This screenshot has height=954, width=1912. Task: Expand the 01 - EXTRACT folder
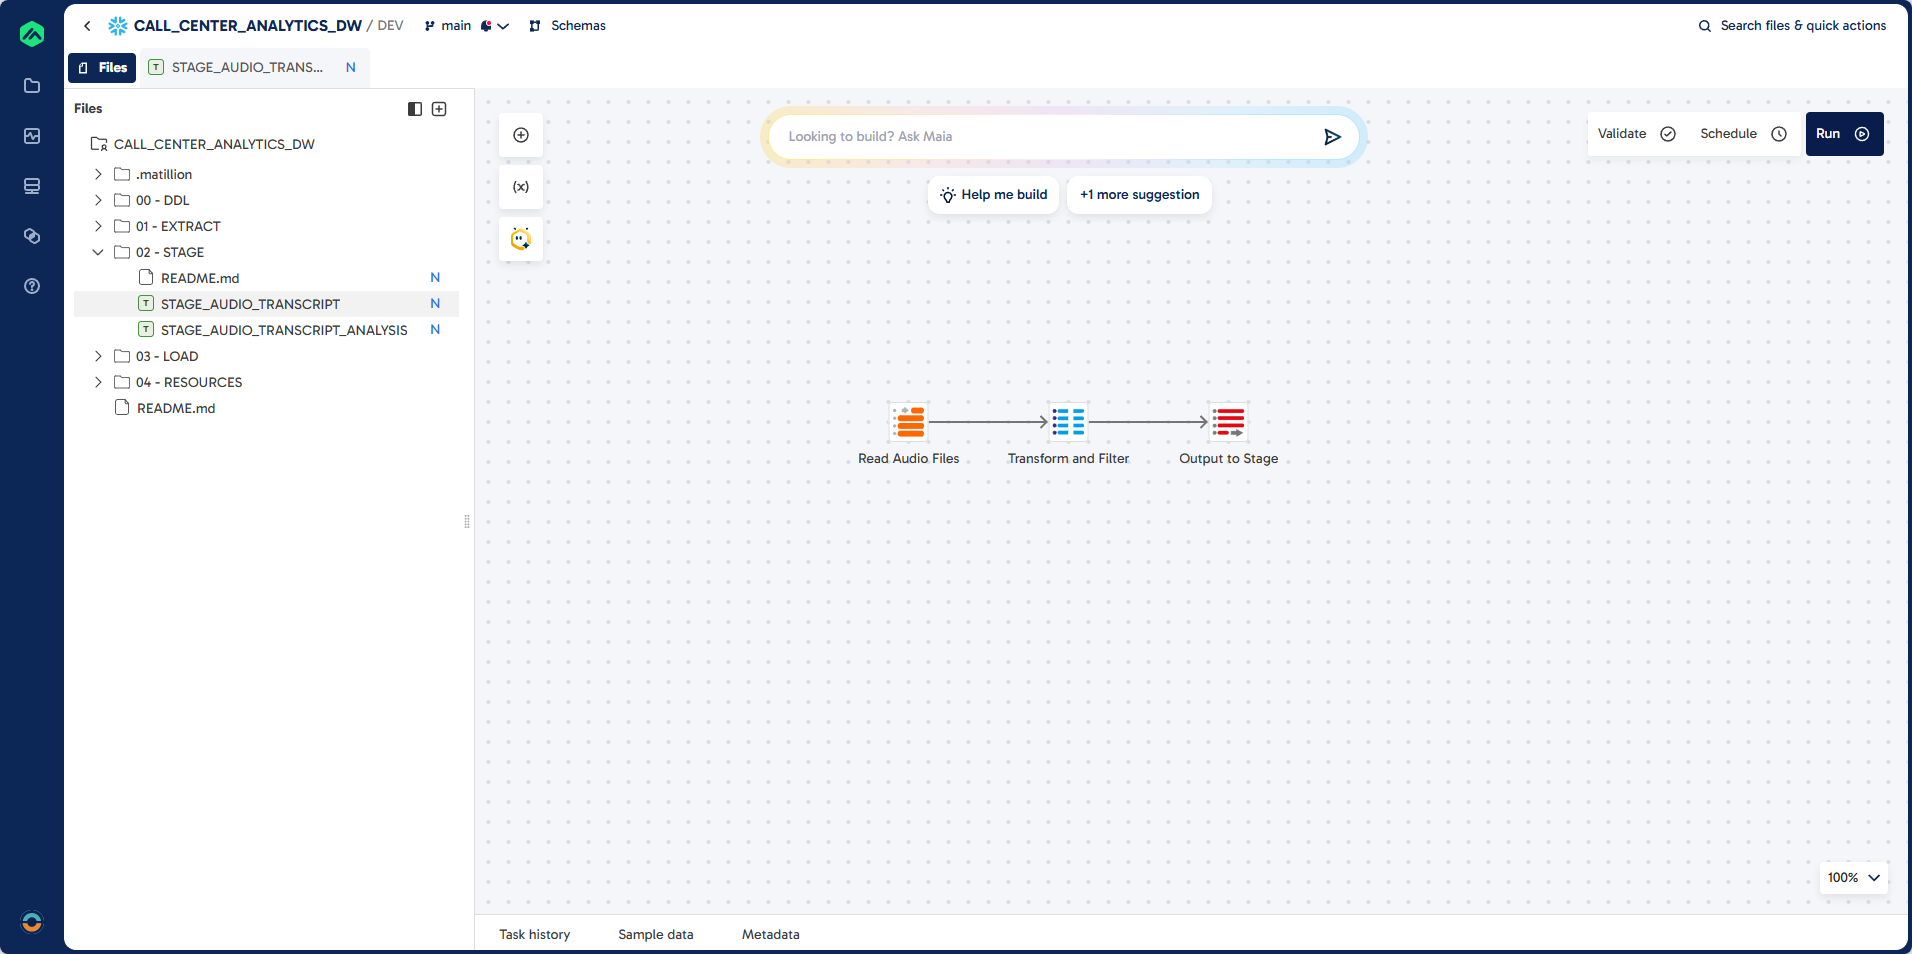pos(98,226)
